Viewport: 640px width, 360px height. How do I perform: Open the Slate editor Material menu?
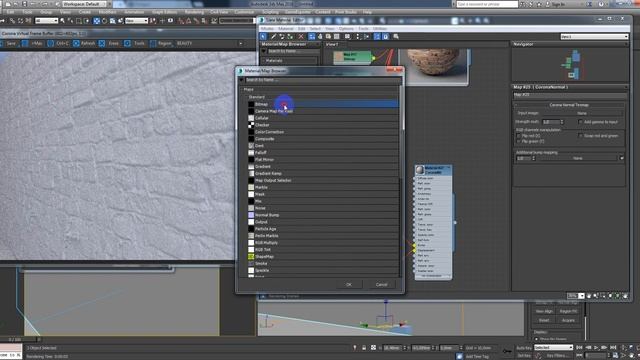coord(286,29)
